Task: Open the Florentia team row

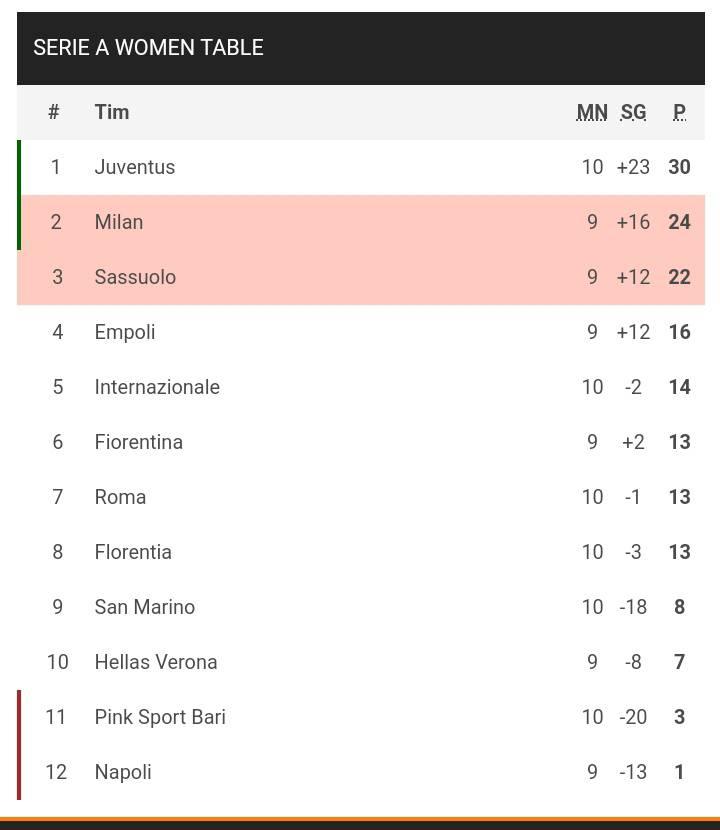Action: pos(361,552)
